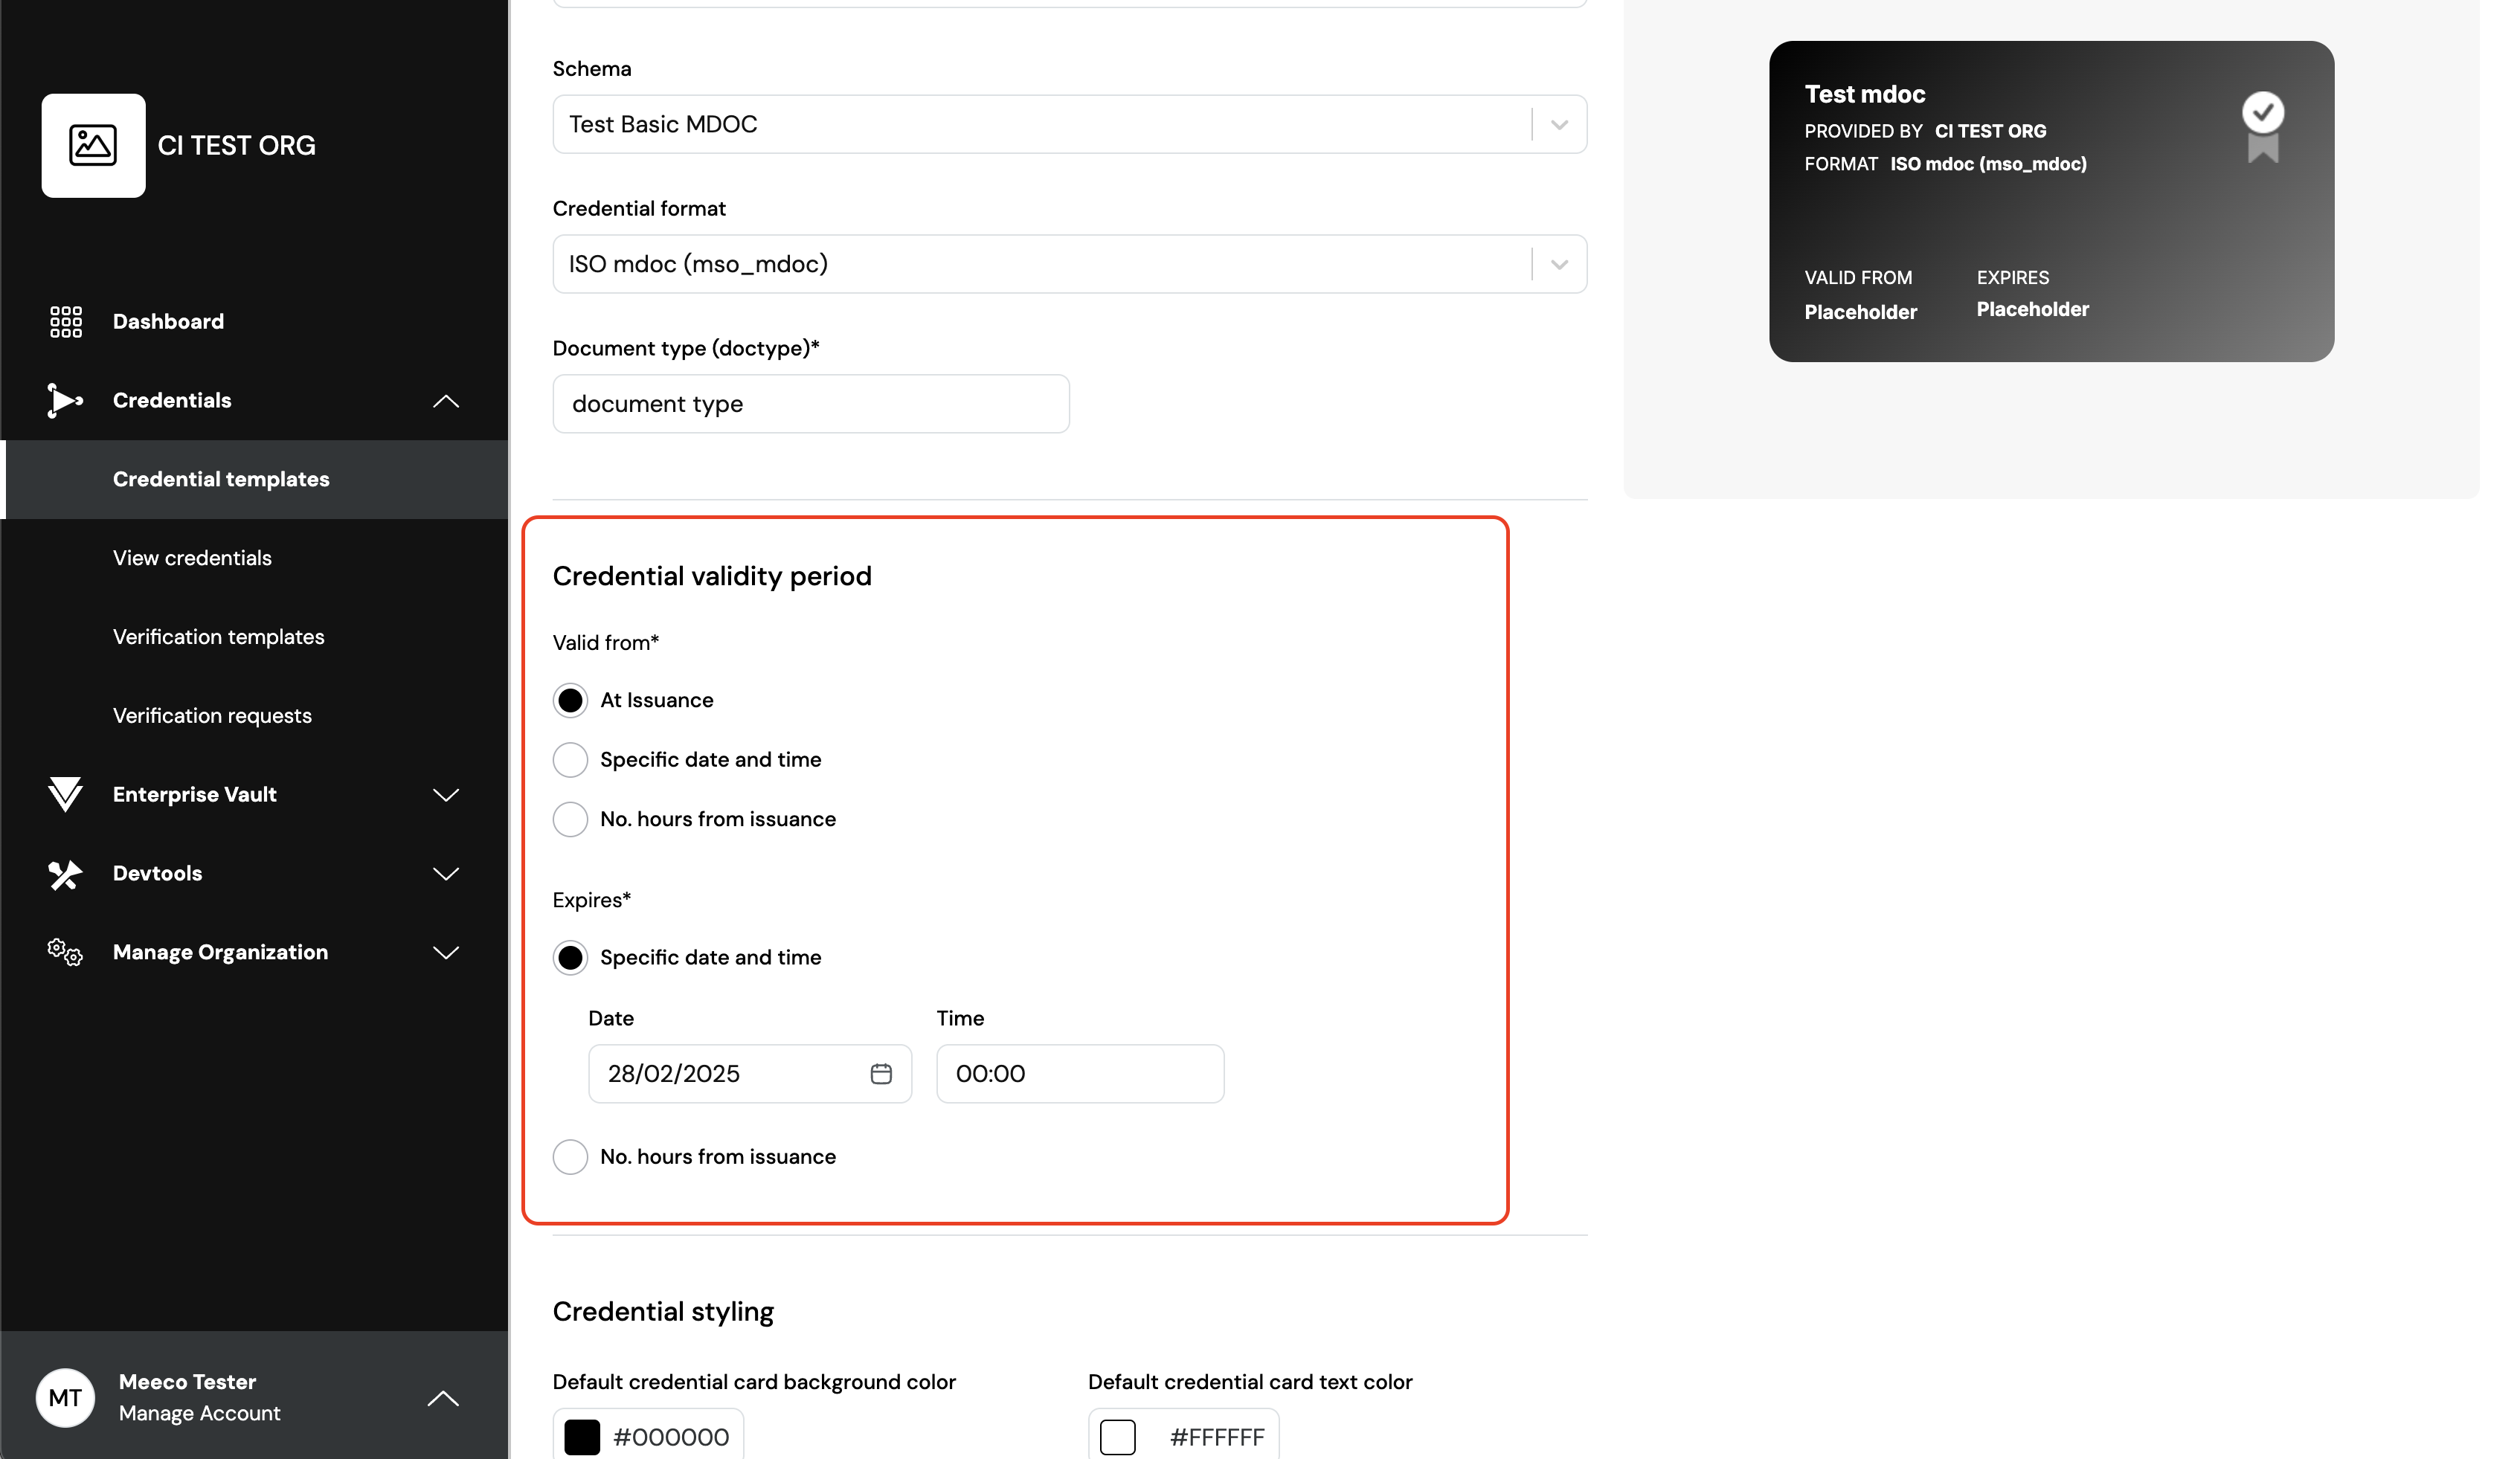Click the Credentials menu label
Viewport: 2520px width, 1459px height.
[x=172, y=400]
